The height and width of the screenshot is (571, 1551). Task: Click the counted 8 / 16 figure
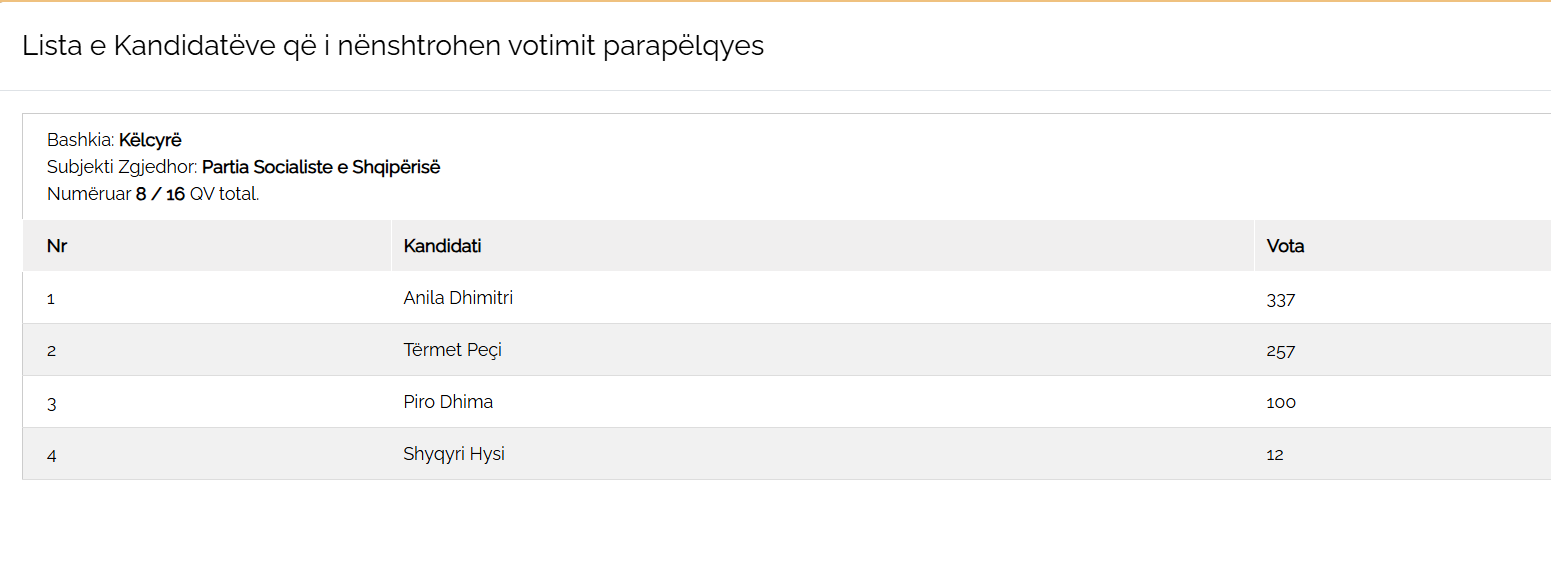160,194
